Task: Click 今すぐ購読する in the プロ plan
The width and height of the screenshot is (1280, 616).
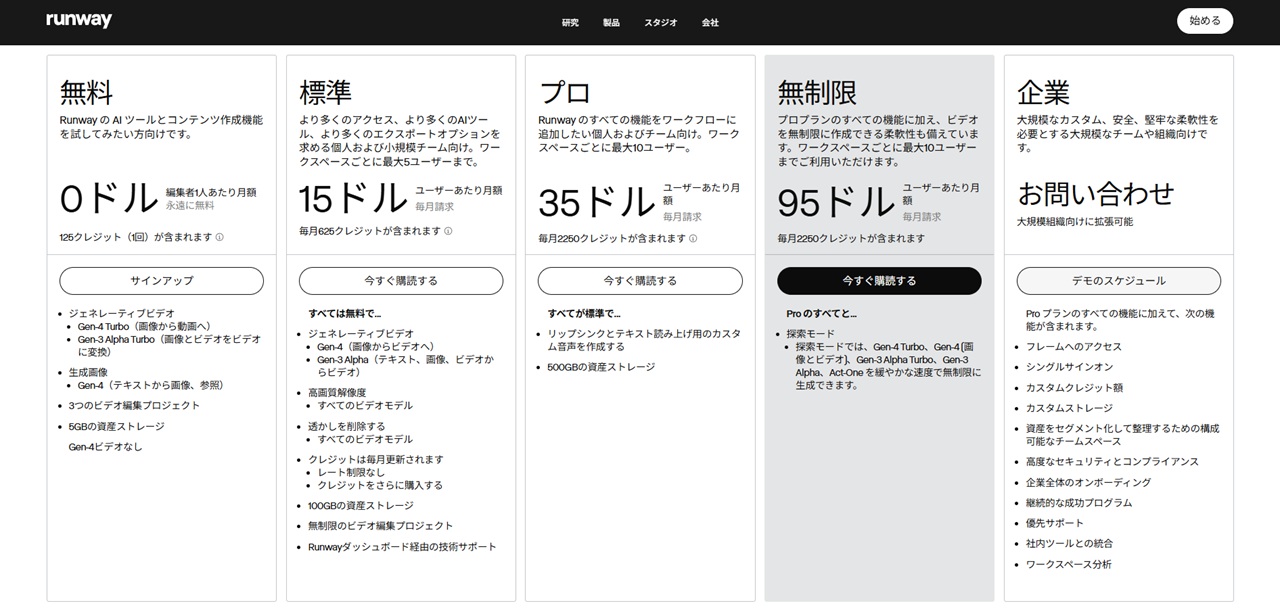Action: (640, 281)
